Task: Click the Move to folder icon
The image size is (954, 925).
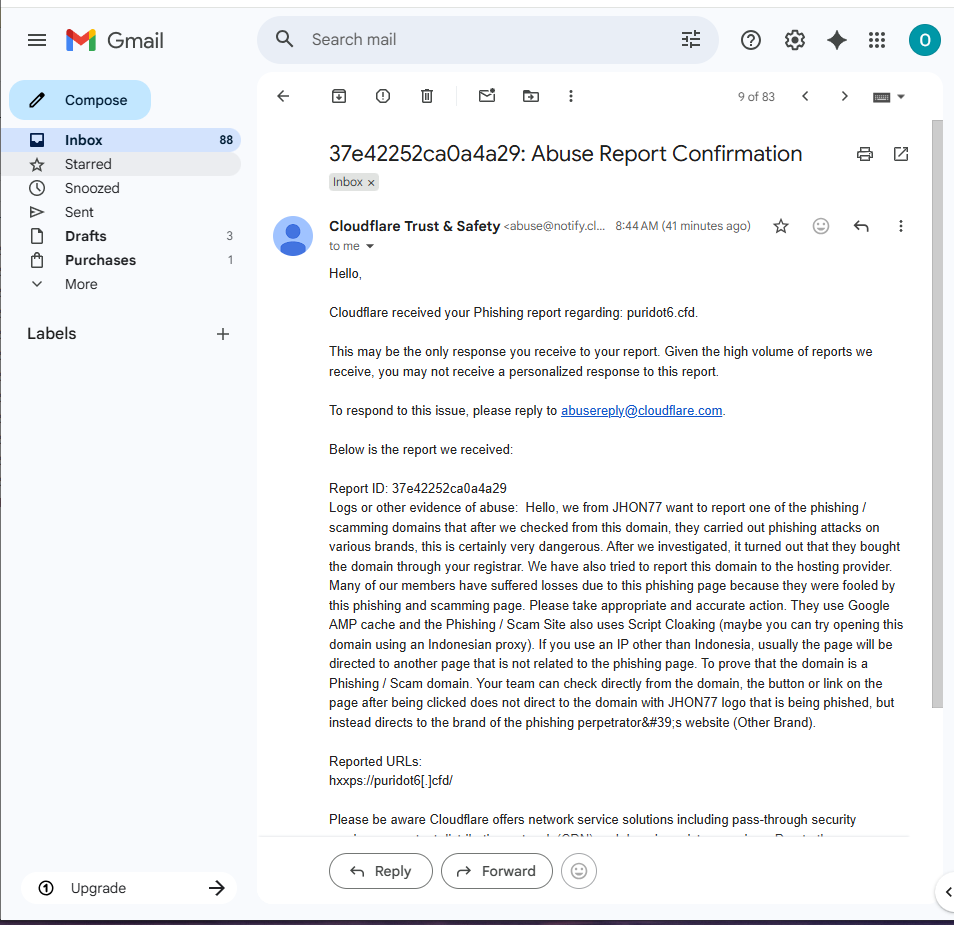Action: coord(531,96)
